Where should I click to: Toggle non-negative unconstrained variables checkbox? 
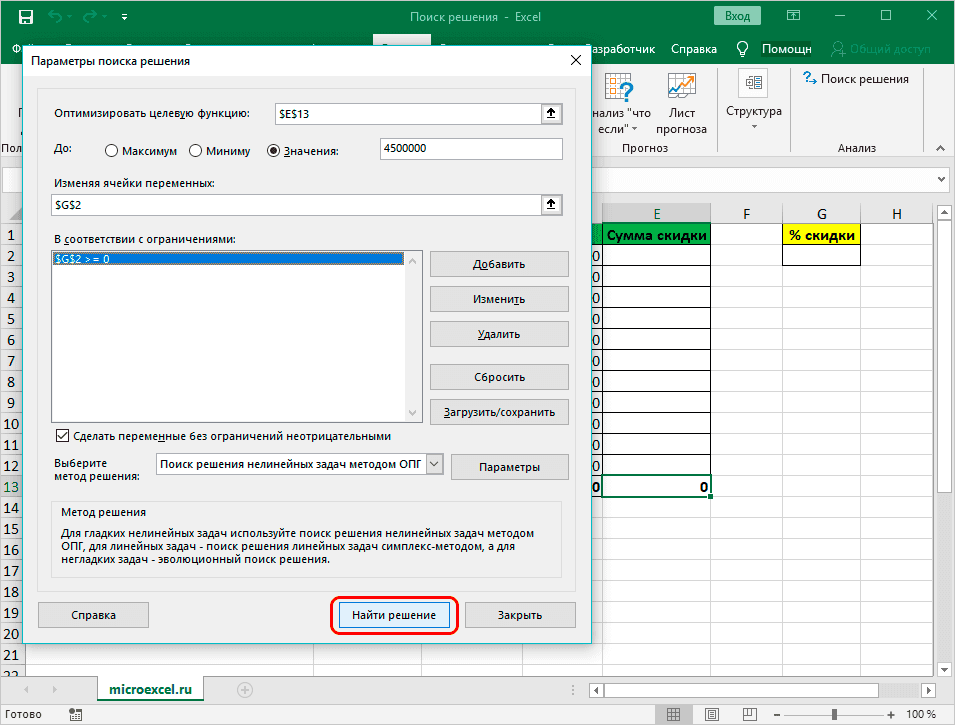click(x=63, y=436)
